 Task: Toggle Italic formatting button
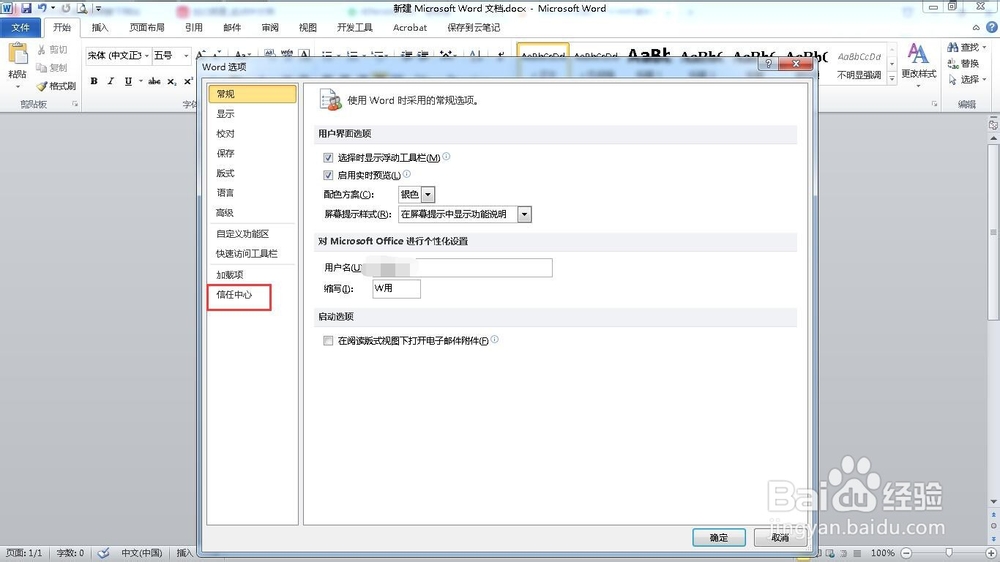111,81
